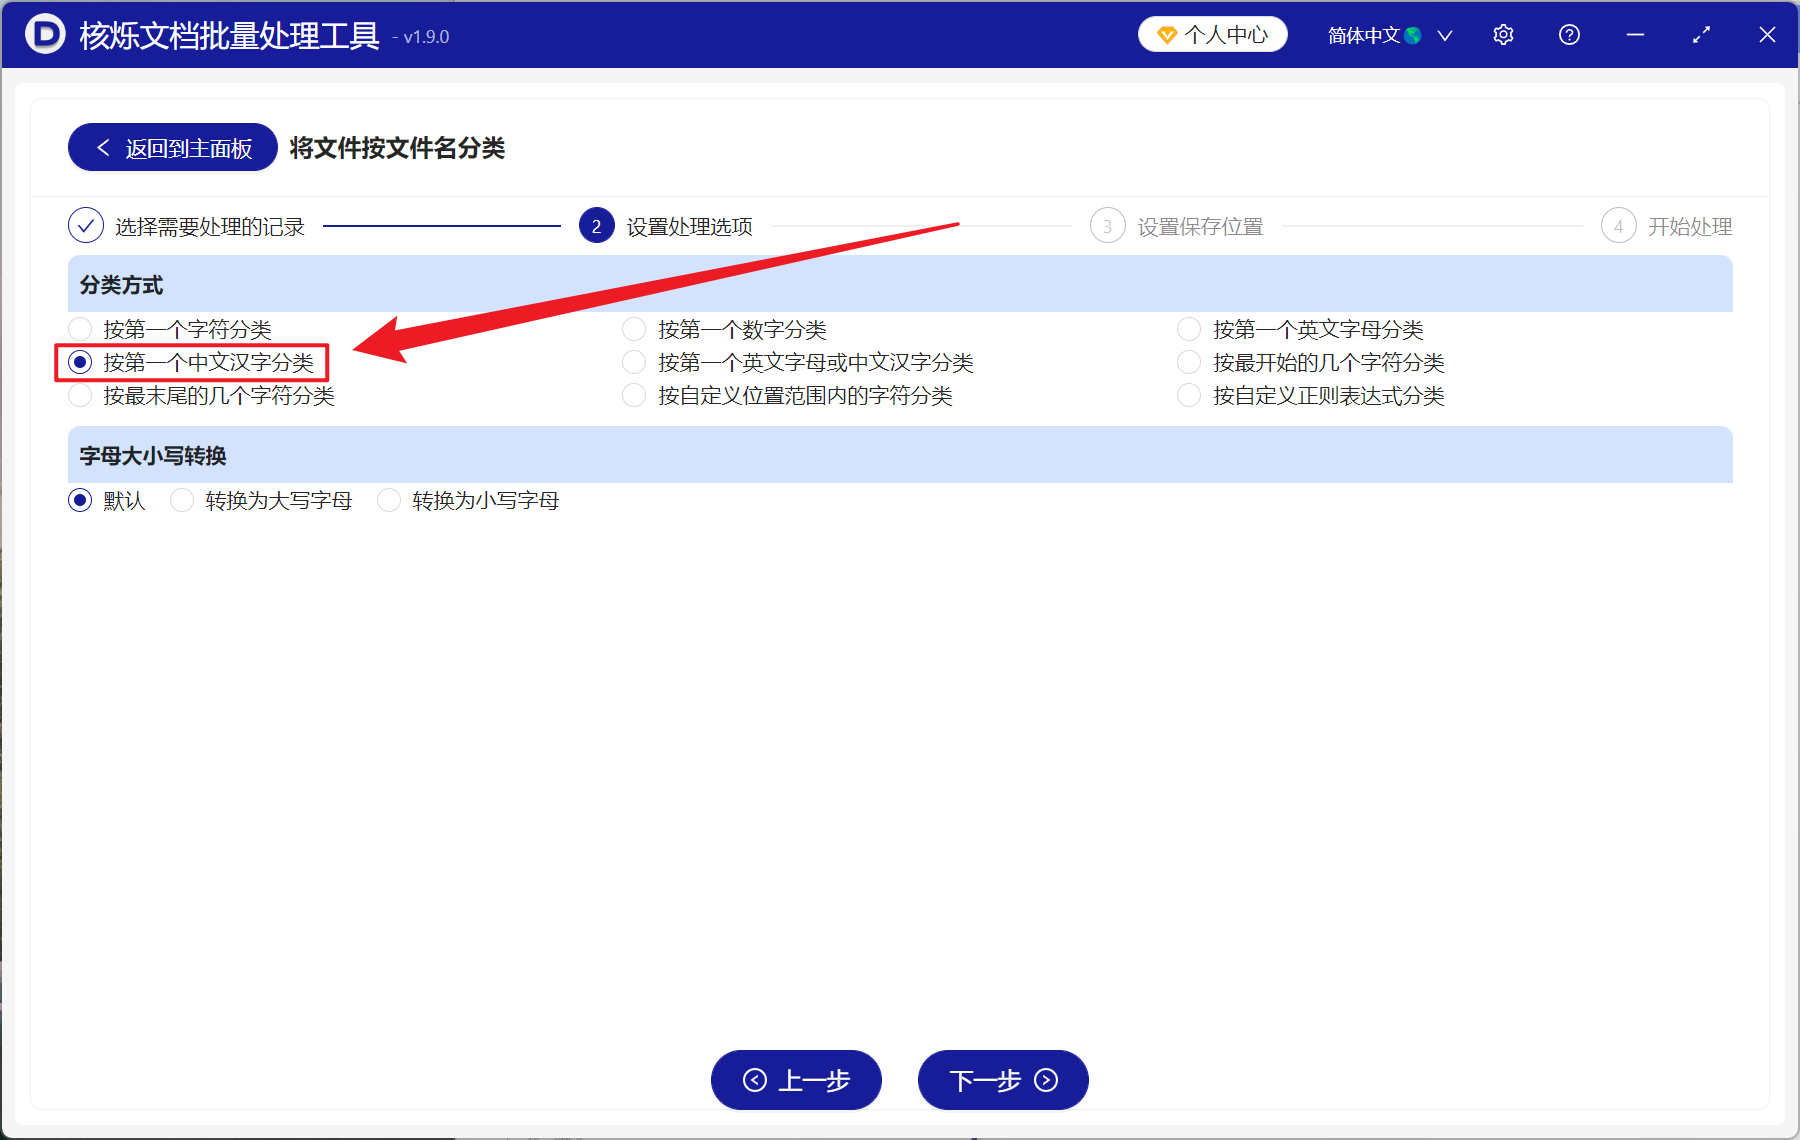Select 按自定义正则表达式分类 option
The width and height of the screenshot is (1800, 1140).
pos(1188,395)
